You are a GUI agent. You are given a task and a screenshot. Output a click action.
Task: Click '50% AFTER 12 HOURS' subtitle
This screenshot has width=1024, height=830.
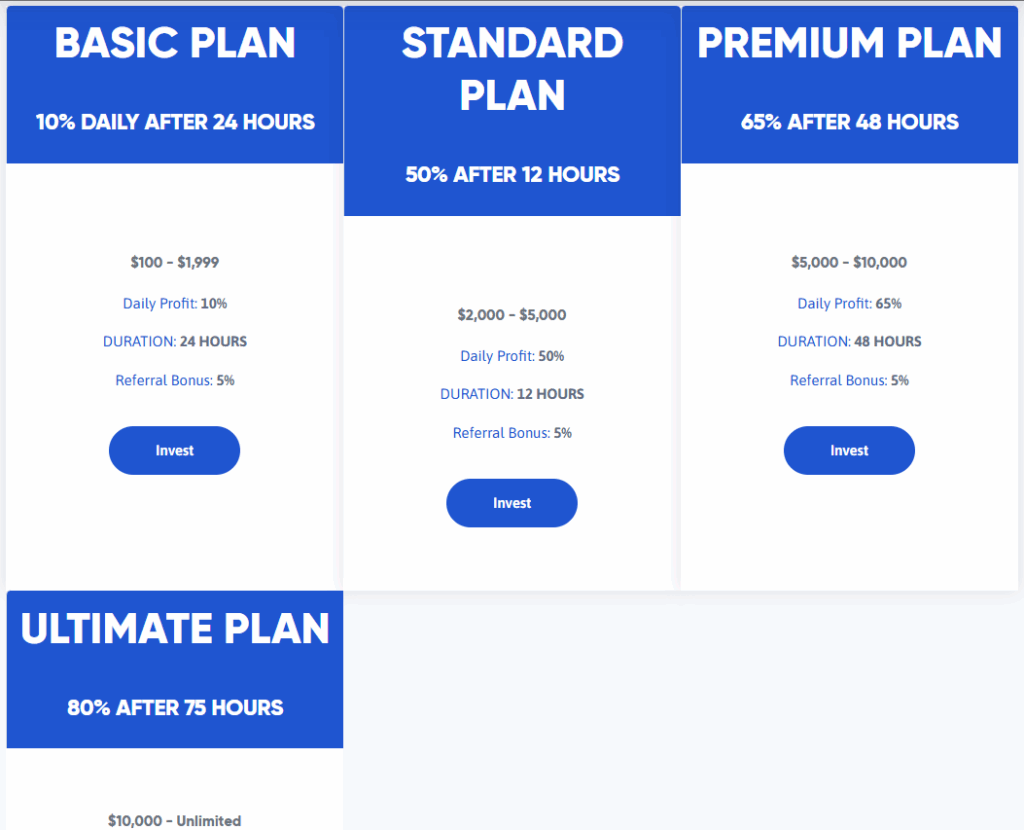click(512, 174)
